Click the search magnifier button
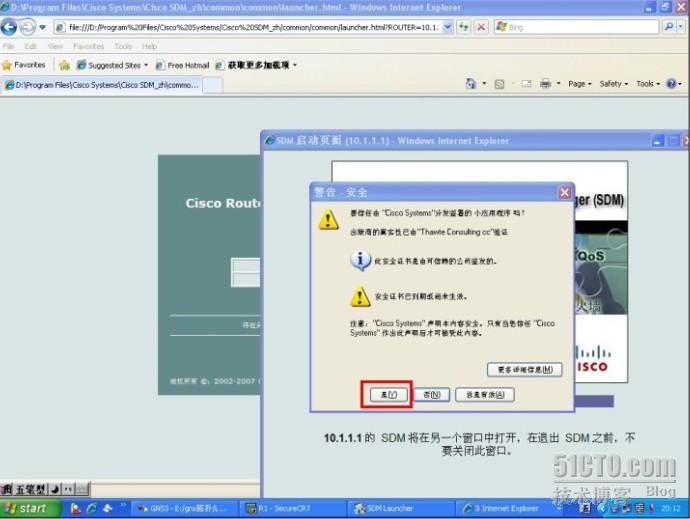Image resolution: width=690 pixels, height=519 pixels. click(x=668, y=27)
